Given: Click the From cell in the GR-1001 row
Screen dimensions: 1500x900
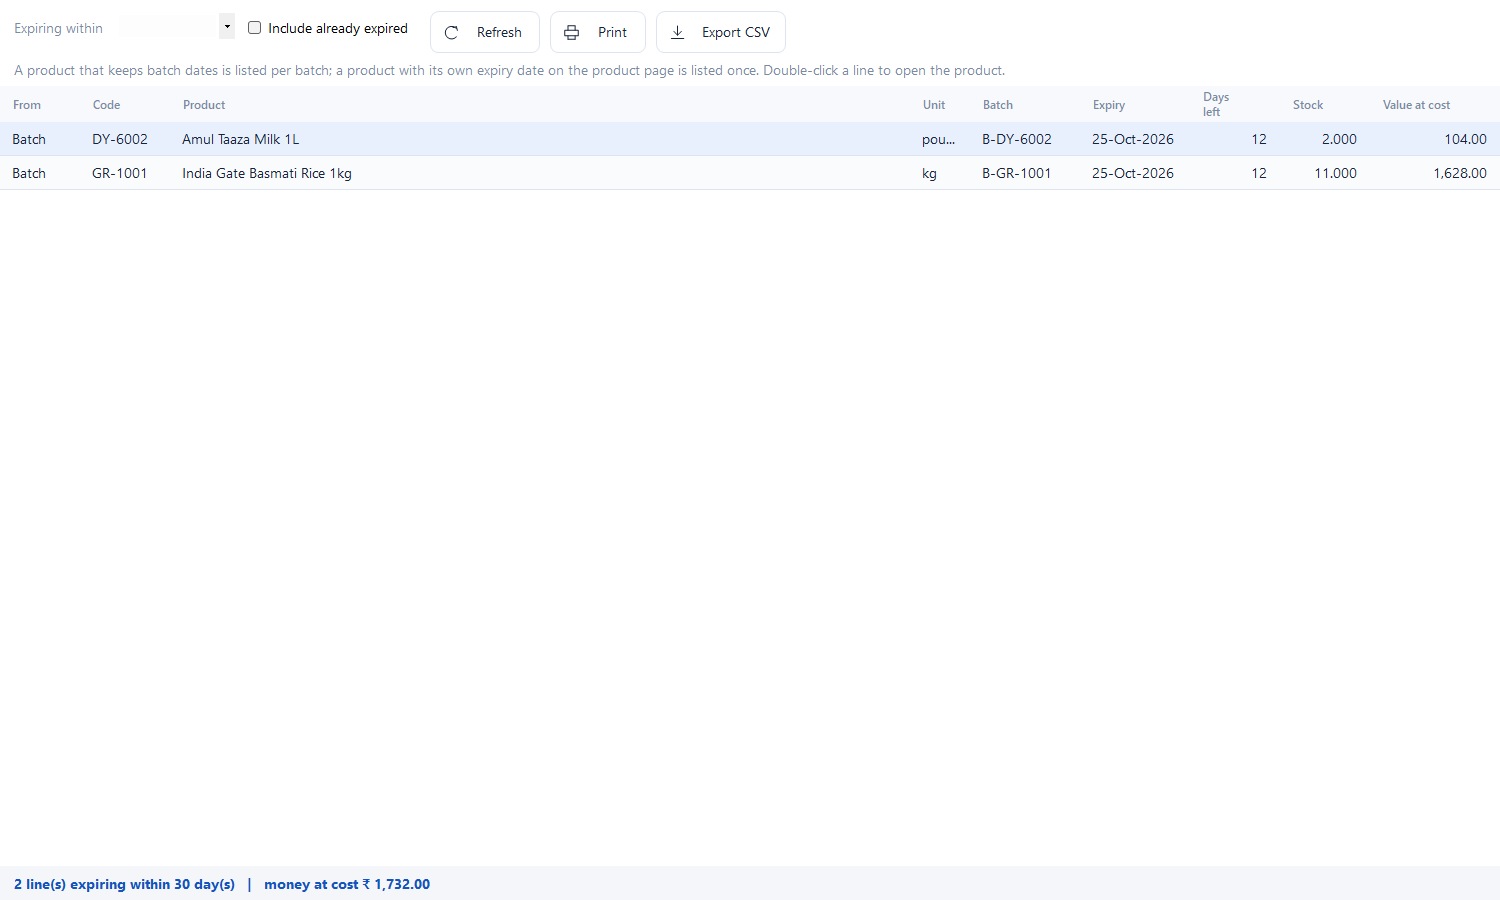Looking at the screenshot, I should [29, 173].
